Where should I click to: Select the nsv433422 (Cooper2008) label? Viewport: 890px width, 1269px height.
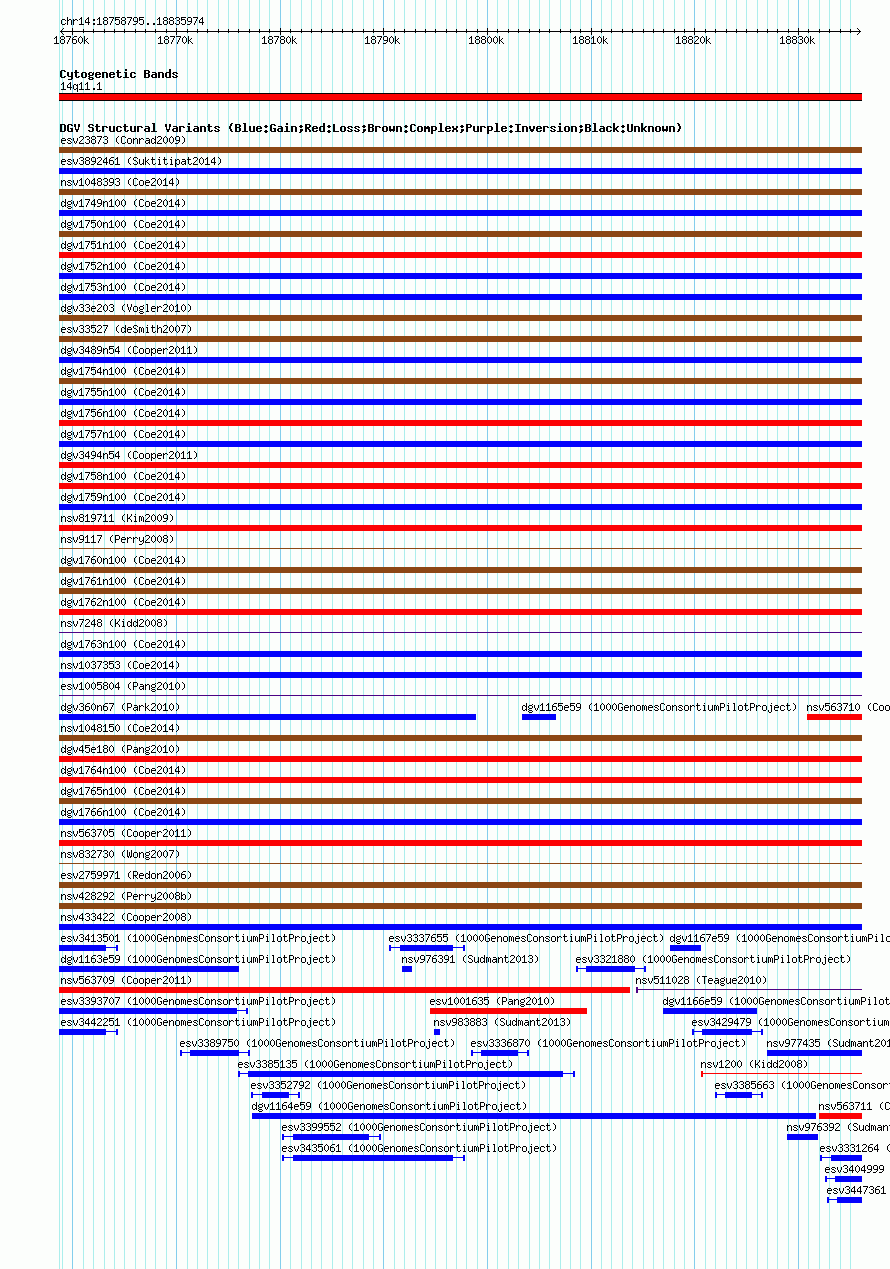tap(126, 917)
